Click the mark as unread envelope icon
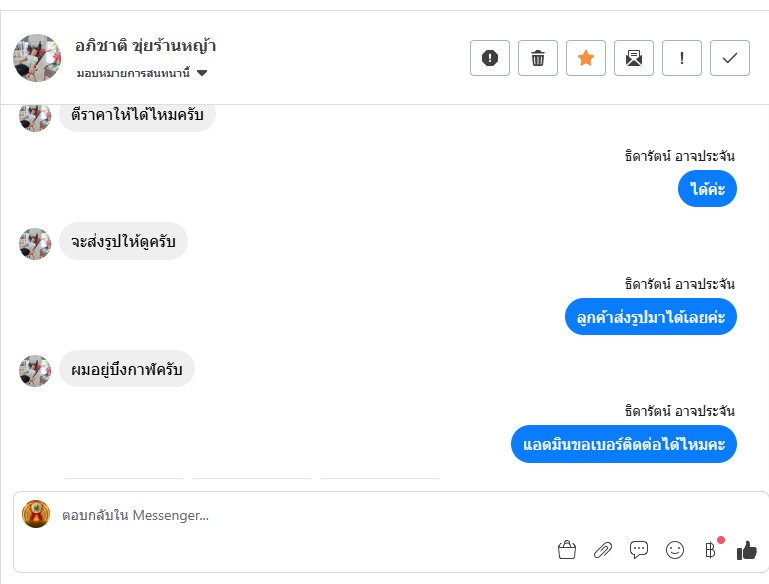The image size is (769, 584). pyautogui.click(x=634, y=58)
